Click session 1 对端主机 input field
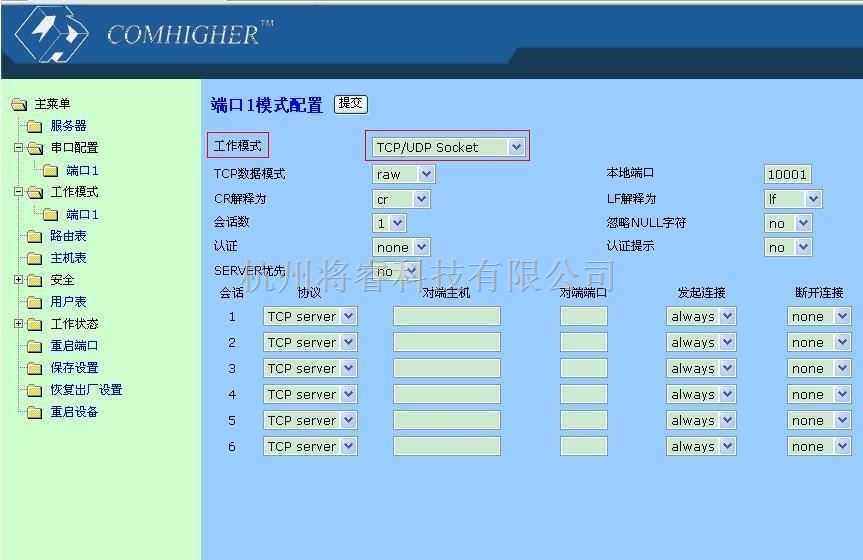 447,316
